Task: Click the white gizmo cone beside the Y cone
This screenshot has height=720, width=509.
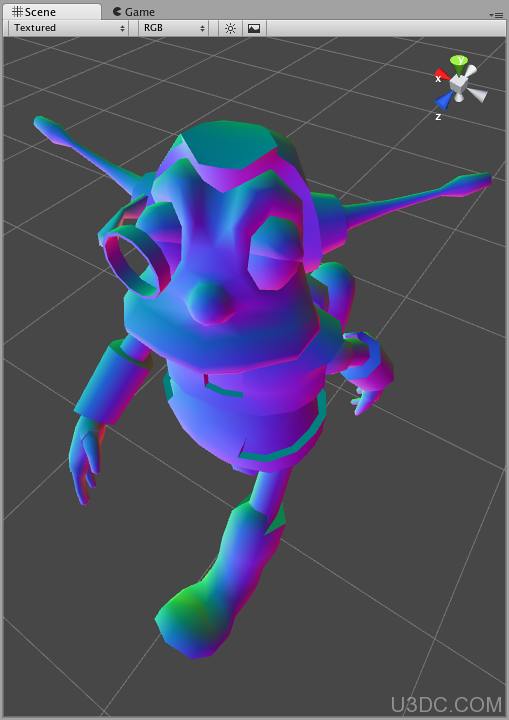Action: pyautogui.click(x=470, y=71)
